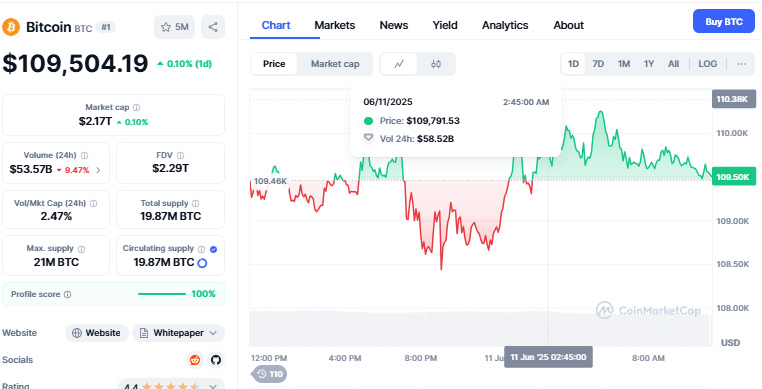Open the Analytics tab

pyautogui.click(x=505, y=25)
